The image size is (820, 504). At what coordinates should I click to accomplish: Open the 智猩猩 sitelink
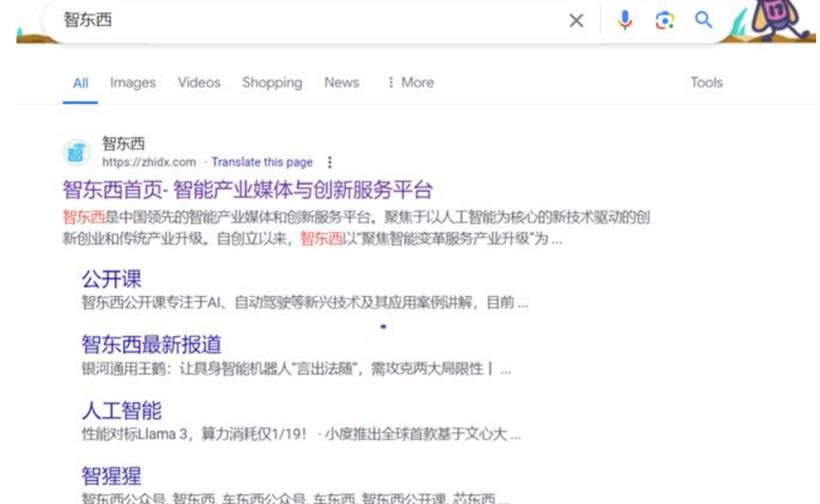tap(111, 476)
